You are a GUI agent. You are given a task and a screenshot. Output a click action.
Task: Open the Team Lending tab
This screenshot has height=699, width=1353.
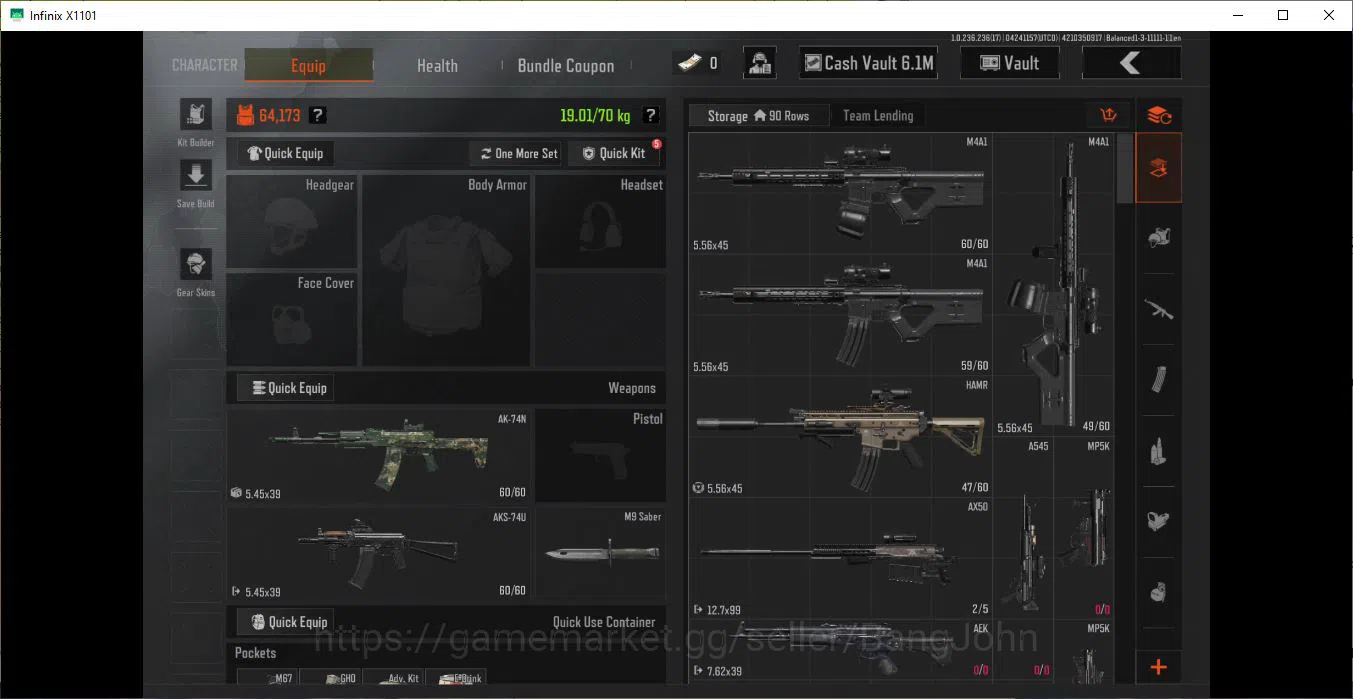click(878, 116)
